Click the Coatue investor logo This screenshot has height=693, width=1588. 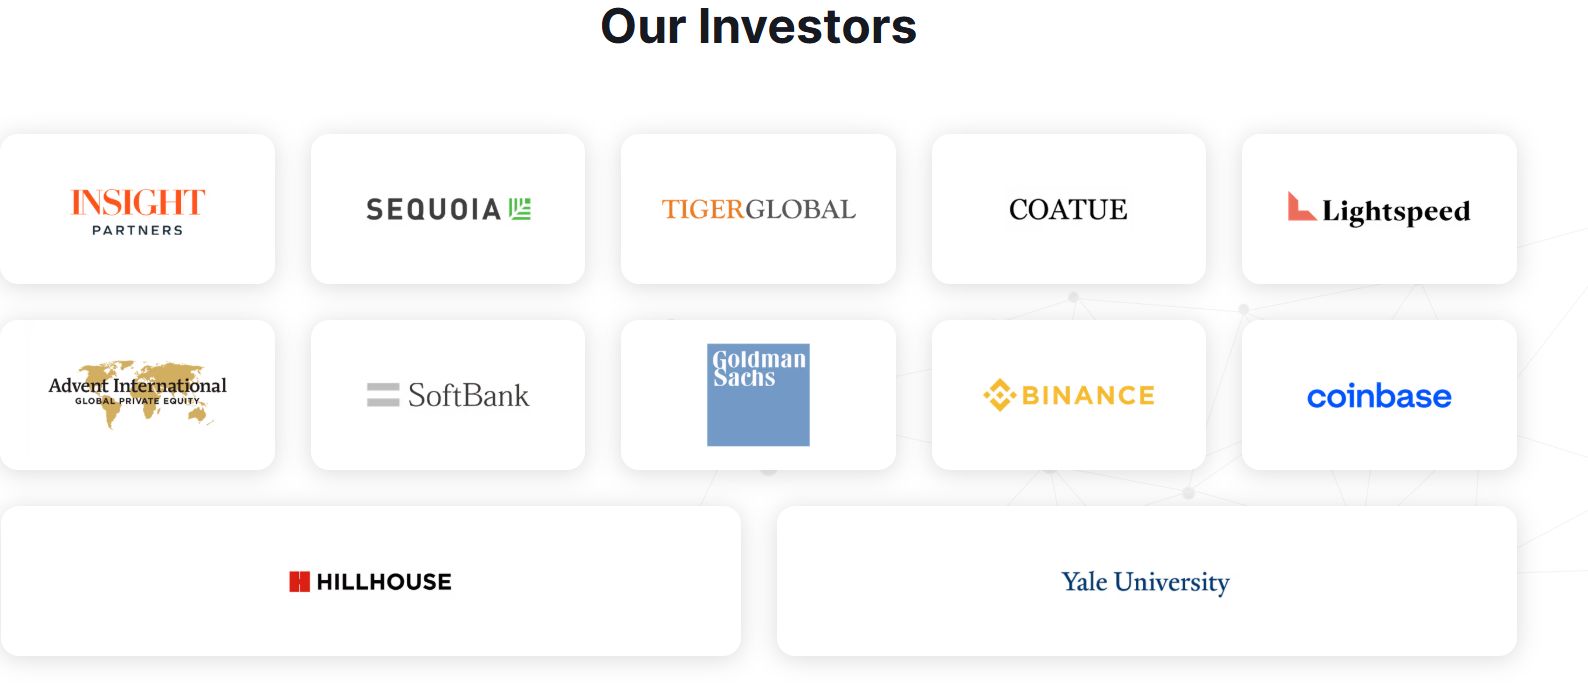click(x=1068, y=209)
